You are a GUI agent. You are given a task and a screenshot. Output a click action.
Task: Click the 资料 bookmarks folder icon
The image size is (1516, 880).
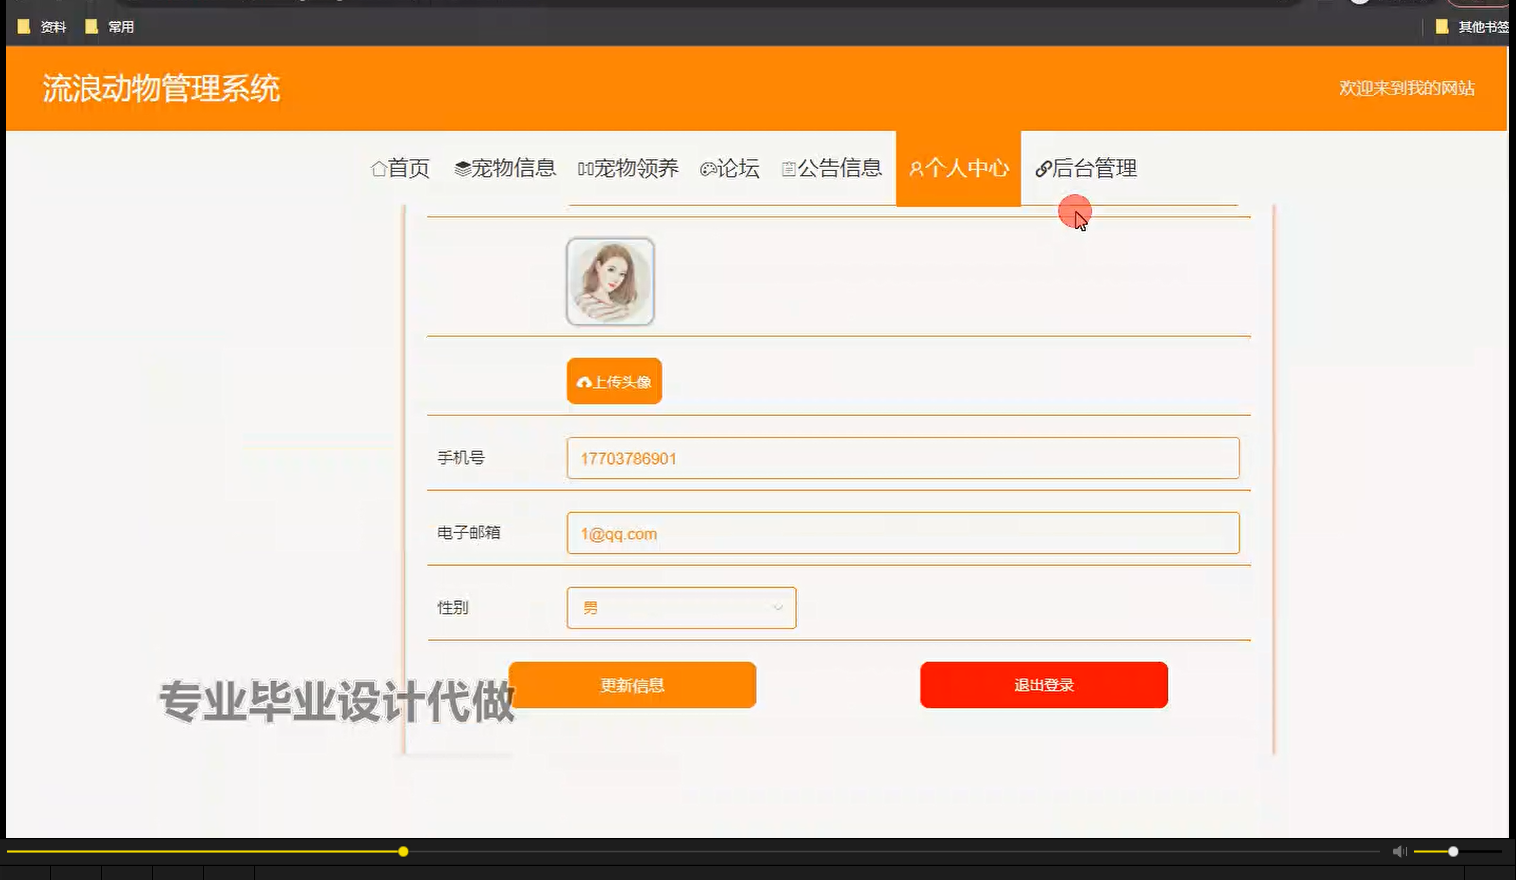[x=25, y=26]
